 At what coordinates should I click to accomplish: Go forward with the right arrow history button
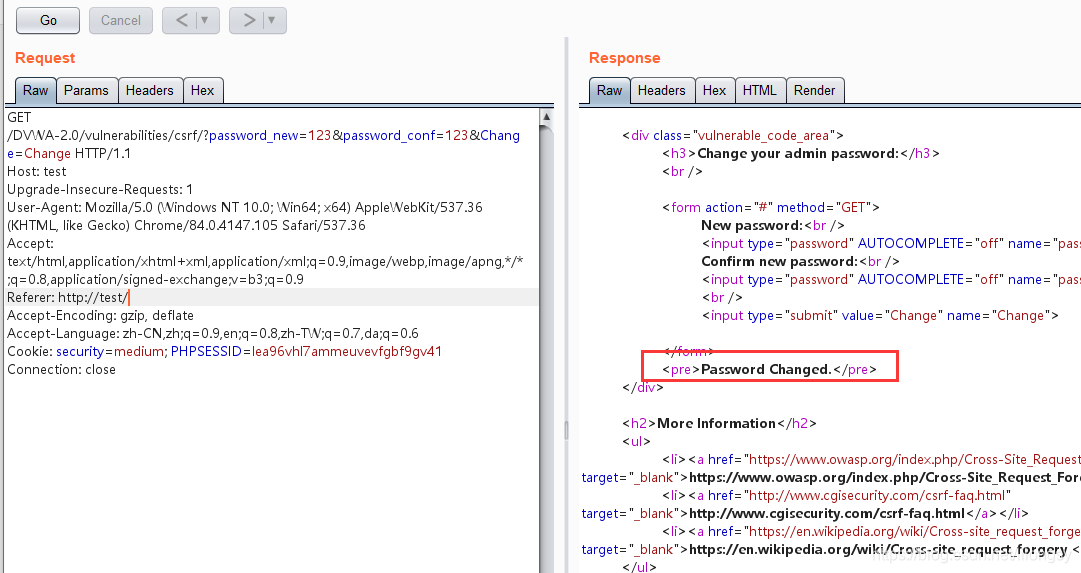coord(249,21)
